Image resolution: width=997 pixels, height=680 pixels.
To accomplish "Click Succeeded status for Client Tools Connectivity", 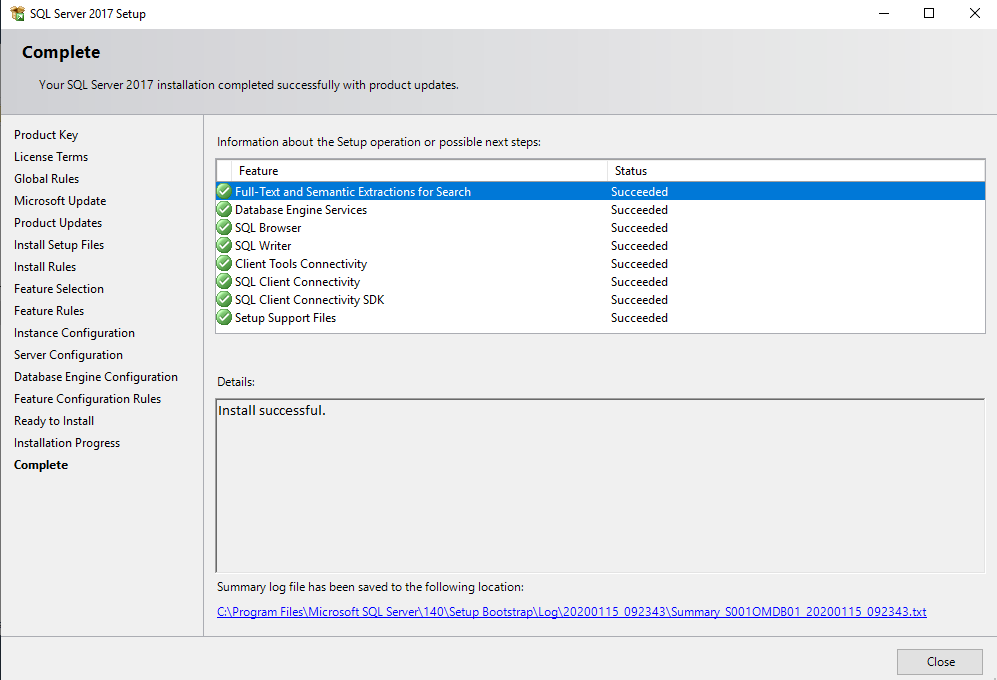I will tap(639, 263).
